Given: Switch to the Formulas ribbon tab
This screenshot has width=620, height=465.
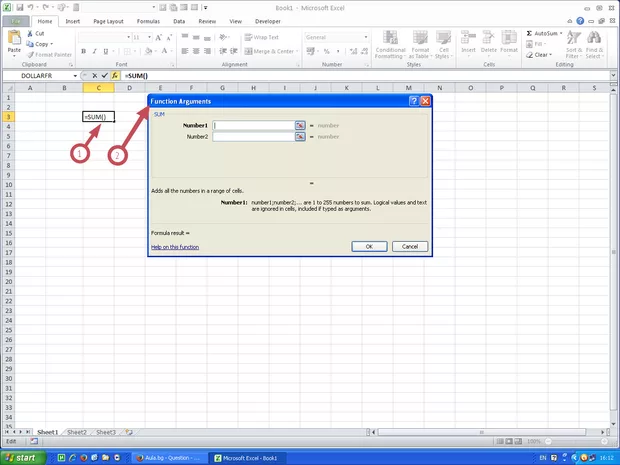Looking at the screenshot, I should coord(148,20).
